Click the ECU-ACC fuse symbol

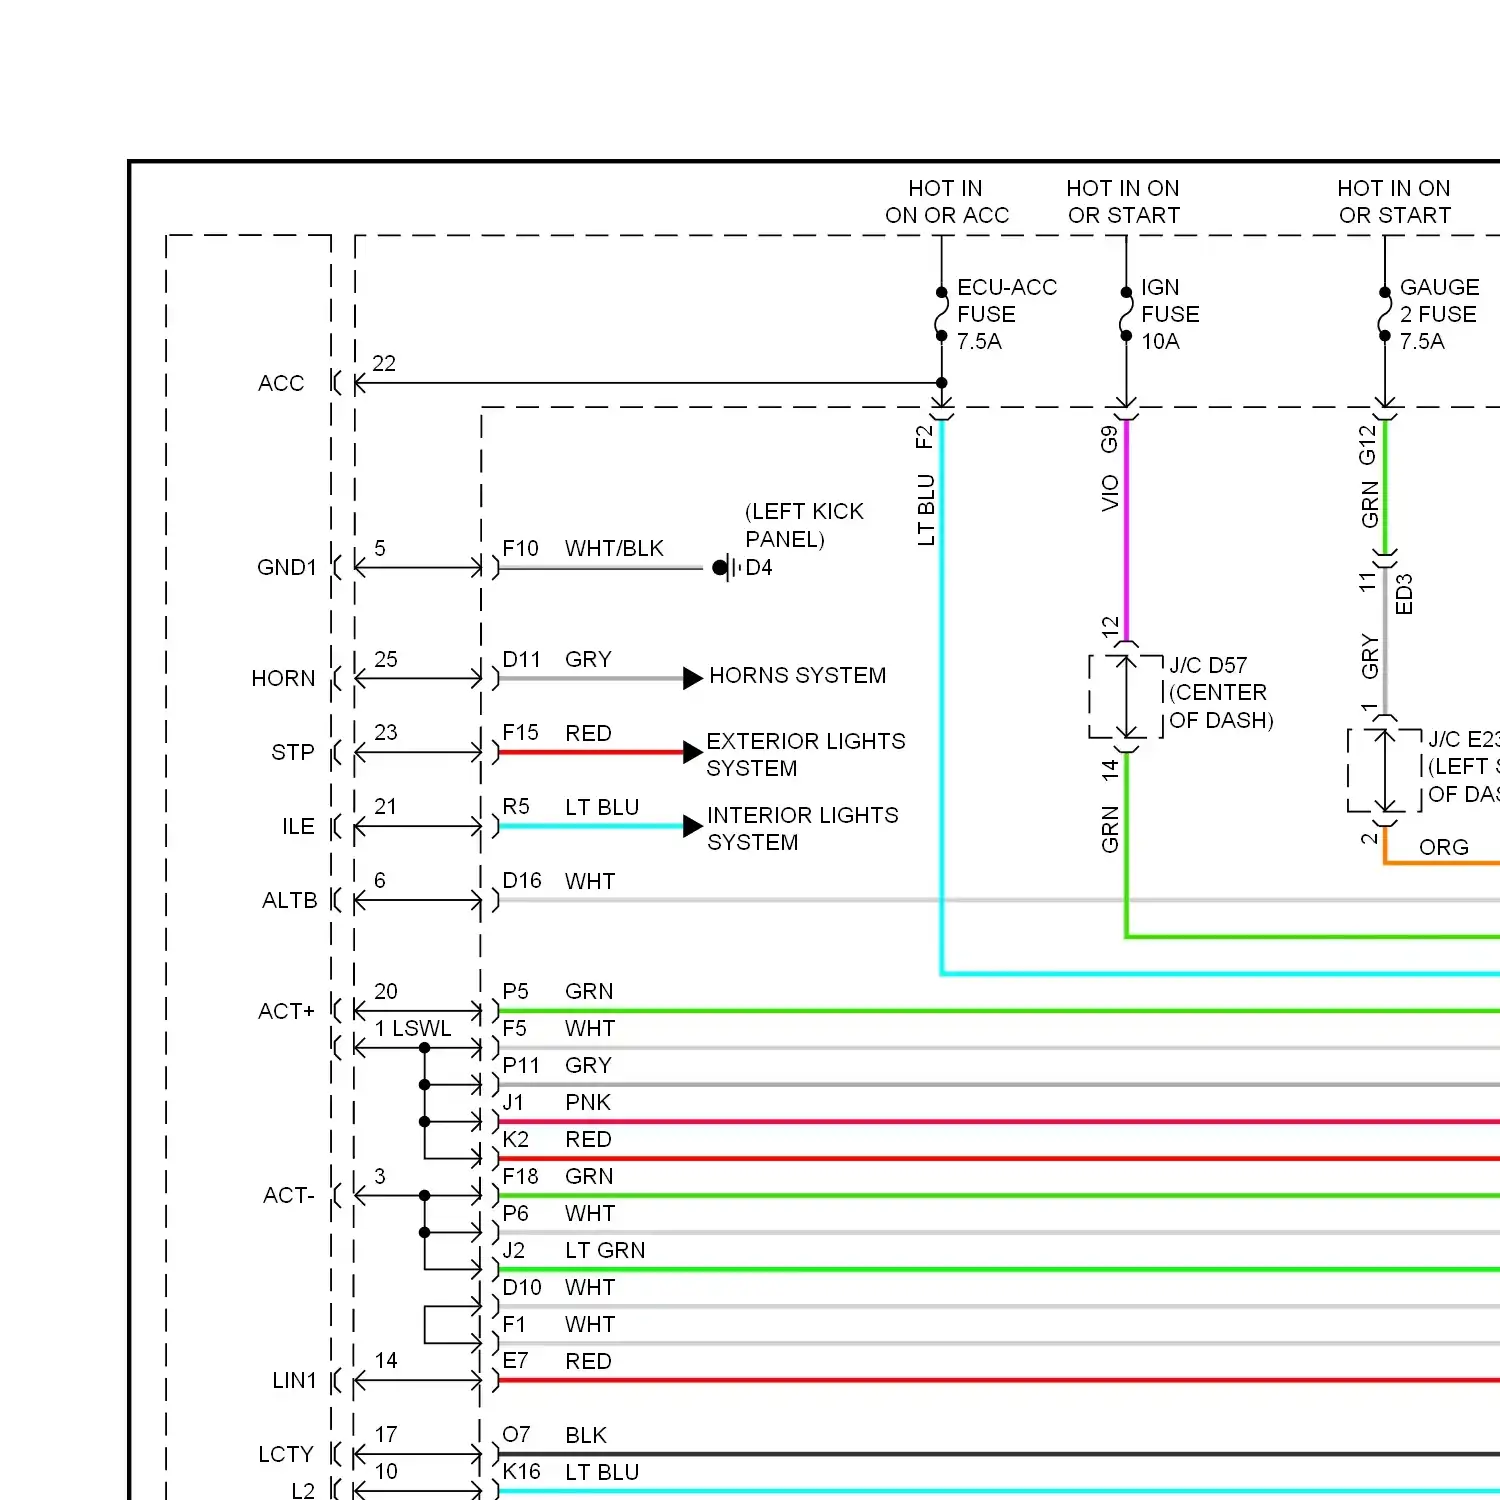(941, 314)
